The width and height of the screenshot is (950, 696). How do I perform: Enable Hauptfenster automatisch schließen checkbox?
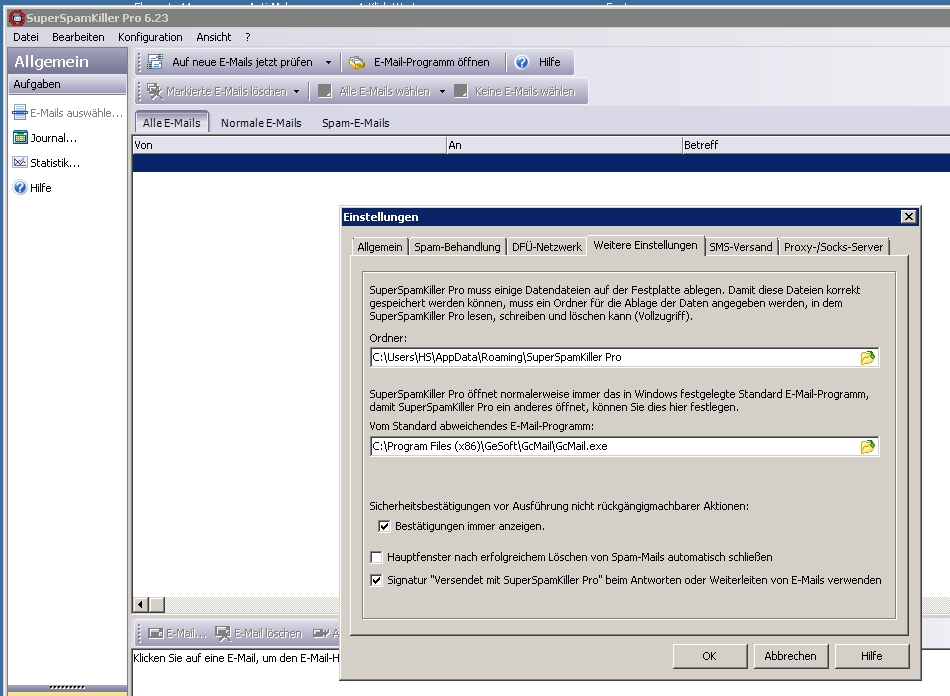(376, 557)
